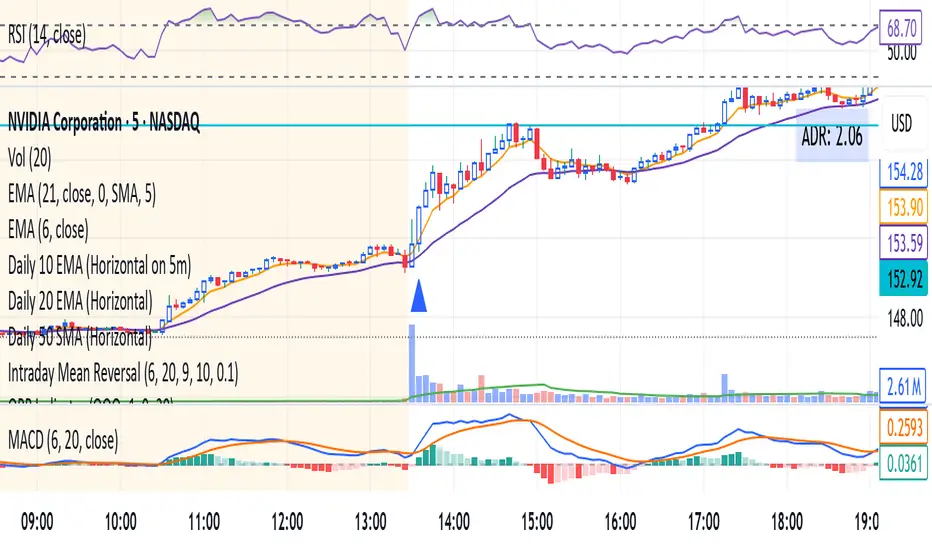
Task: Select the EMA (21, close, 0, SMA, 5) legend
Action: click(82, 194)
